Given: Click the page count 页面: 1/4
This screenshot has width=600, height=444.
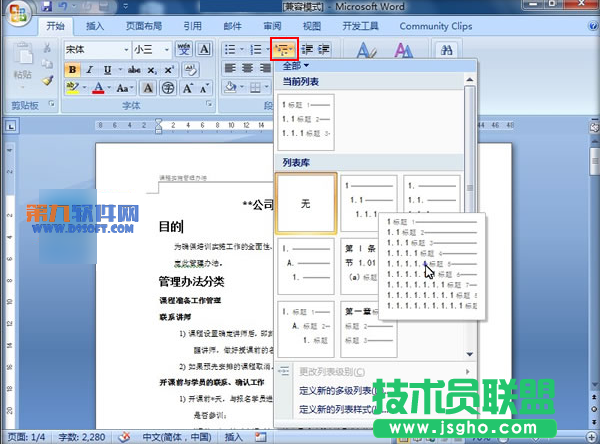Looking at the screenshot, I should point(26,437).
